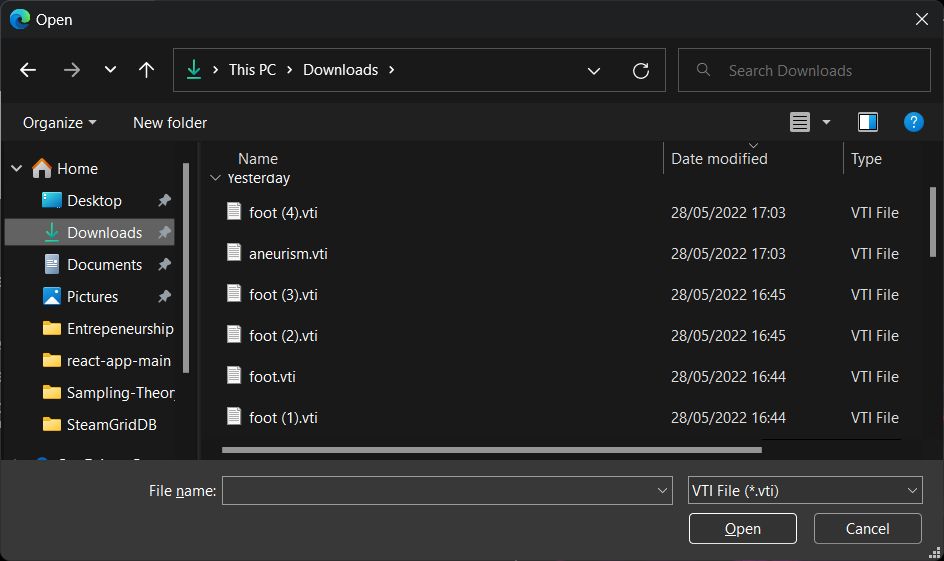Select Home in the navigation pane
Screen dimensions: 944x561
pos(77,169)
